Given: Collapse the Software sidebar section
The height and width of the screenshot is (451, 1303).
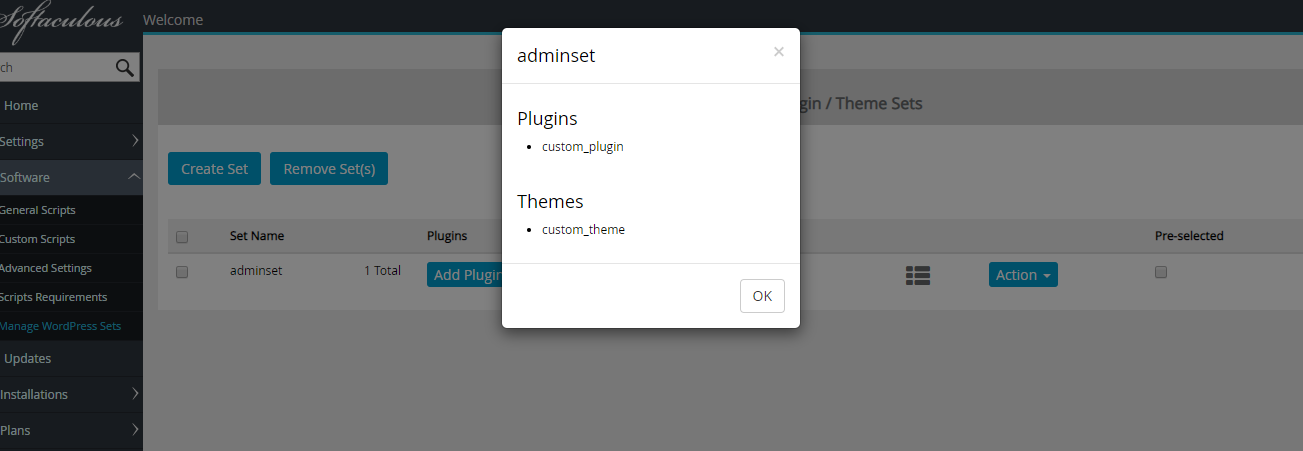Looking at the screenshot, I should point(71,178).
